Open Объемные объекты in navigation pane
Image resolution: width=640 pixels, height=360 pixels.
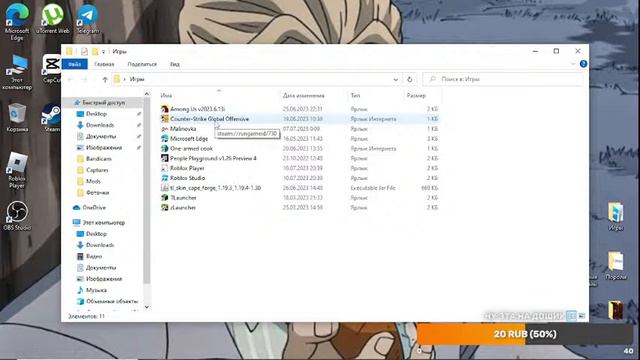tap(112, 301)
